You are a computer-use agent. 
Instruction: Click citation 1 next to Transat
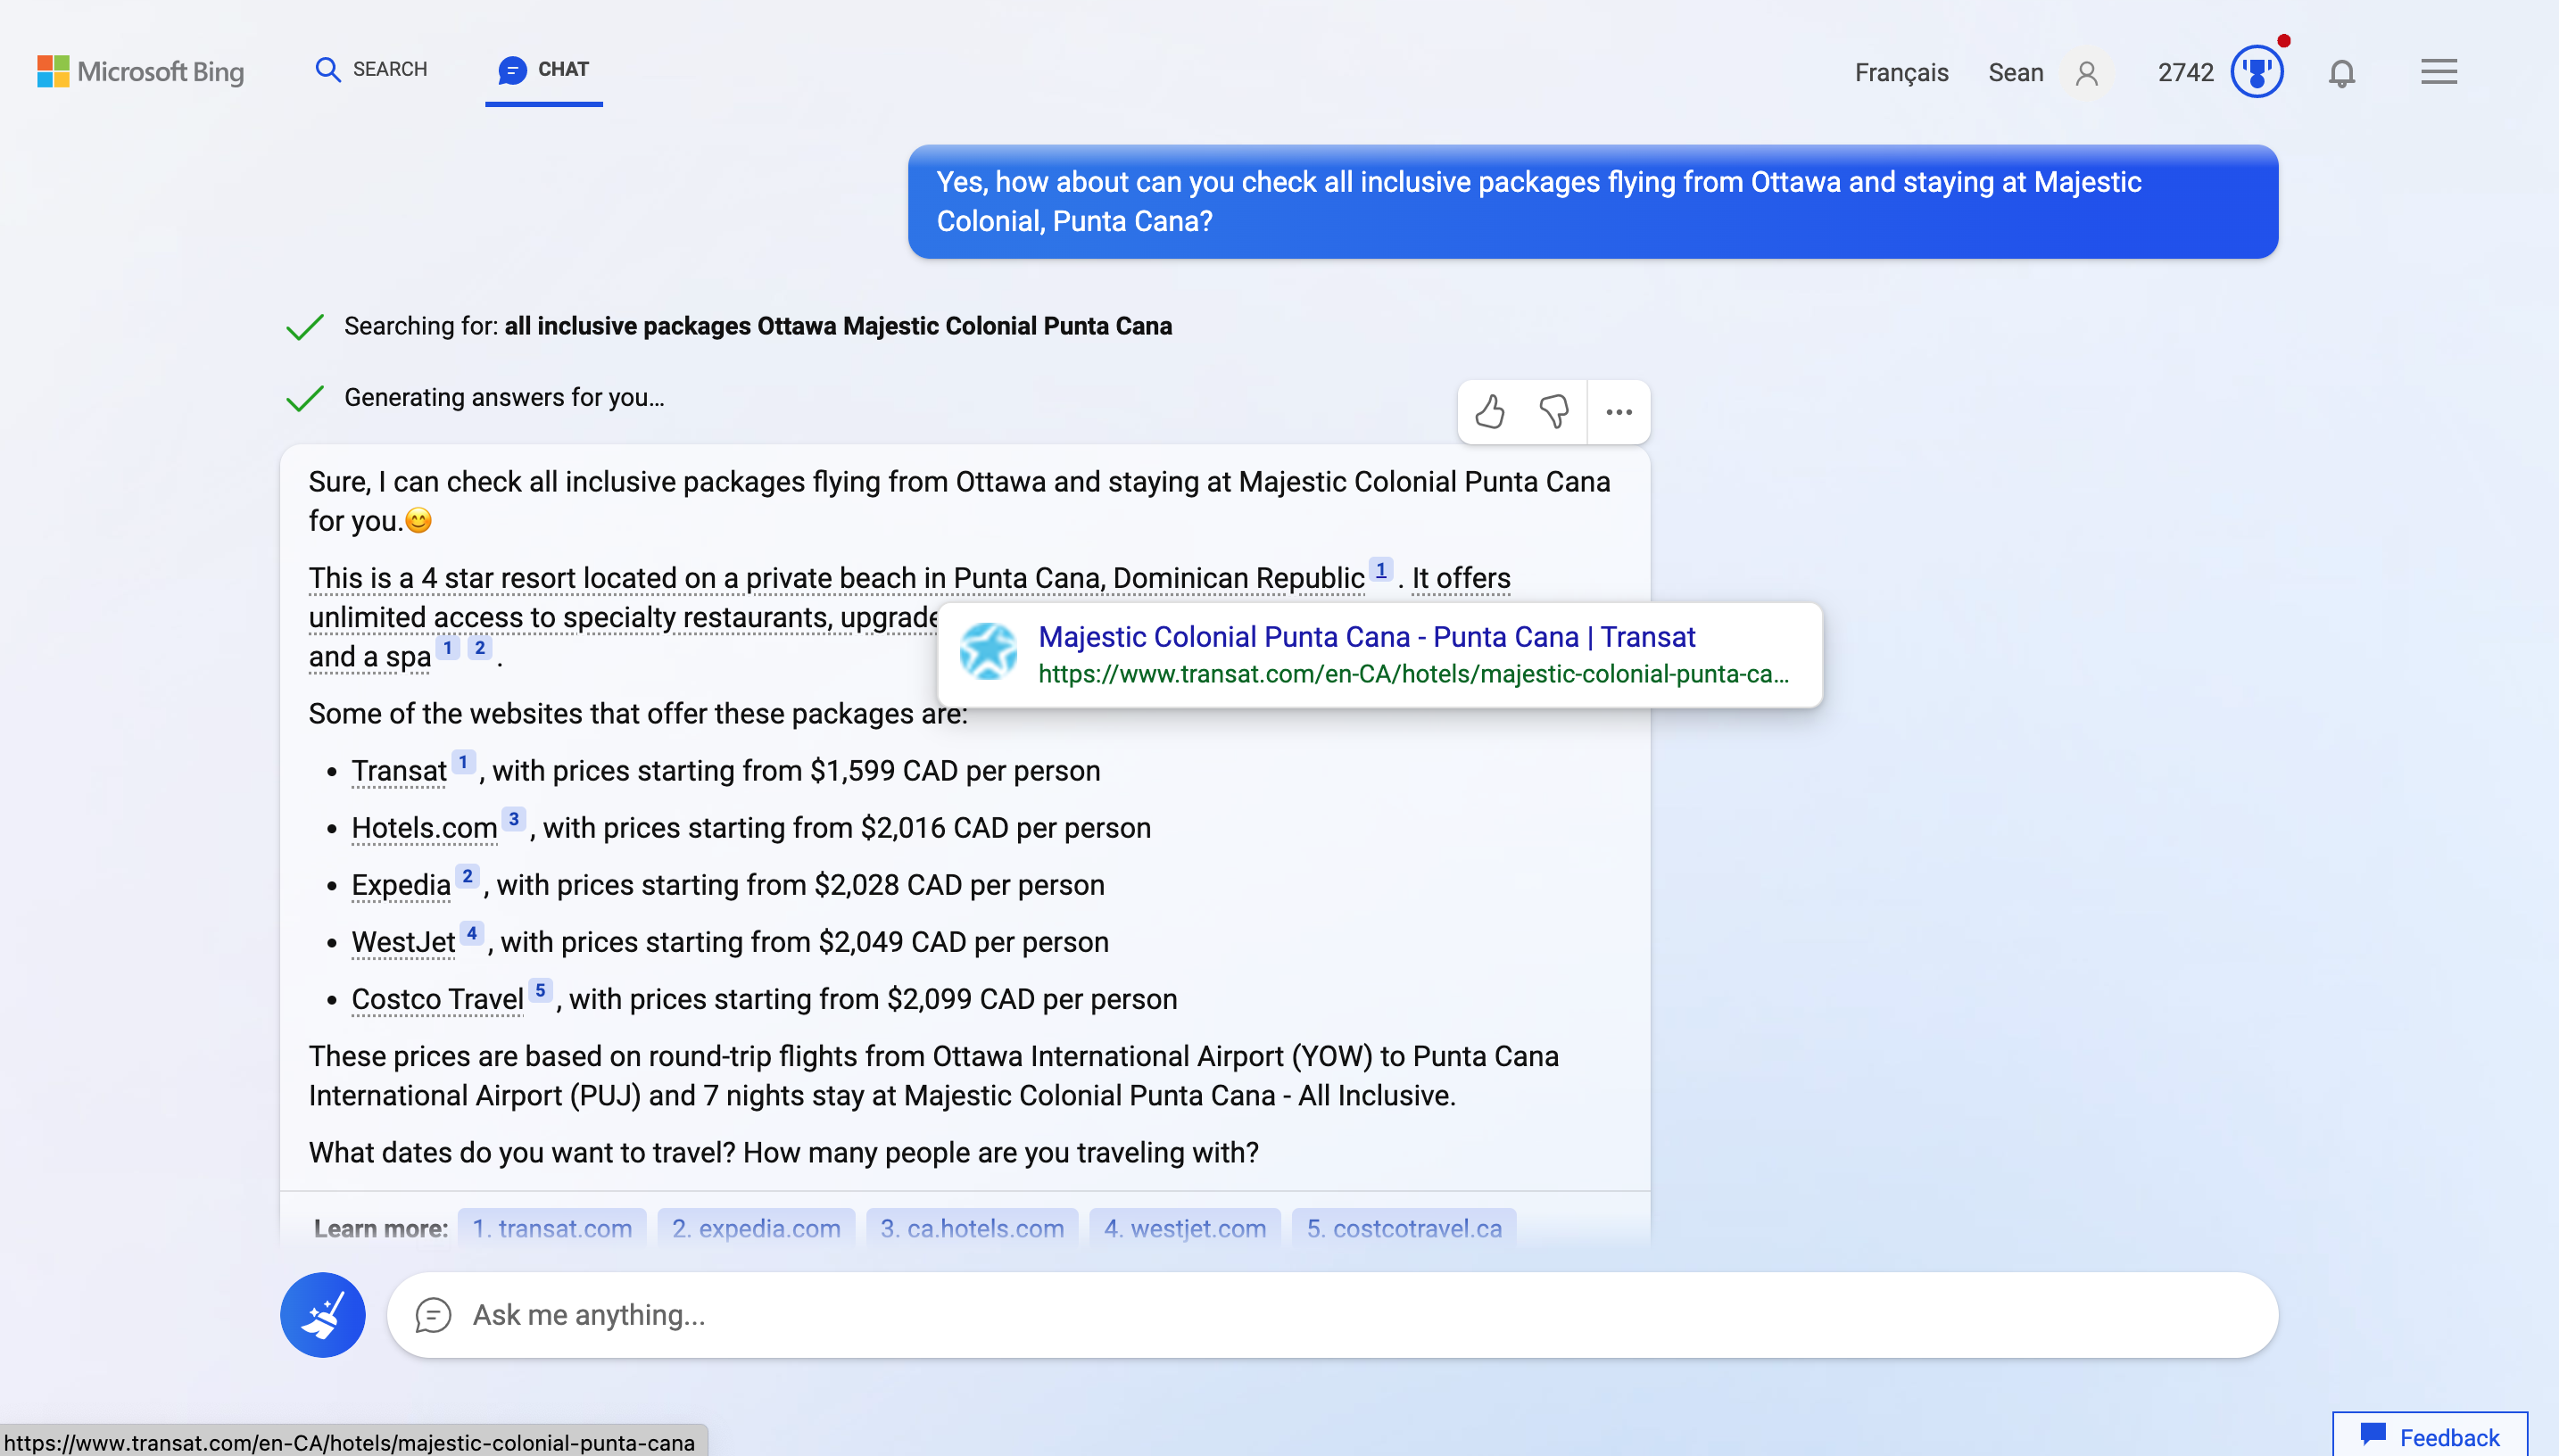(463, 762)
